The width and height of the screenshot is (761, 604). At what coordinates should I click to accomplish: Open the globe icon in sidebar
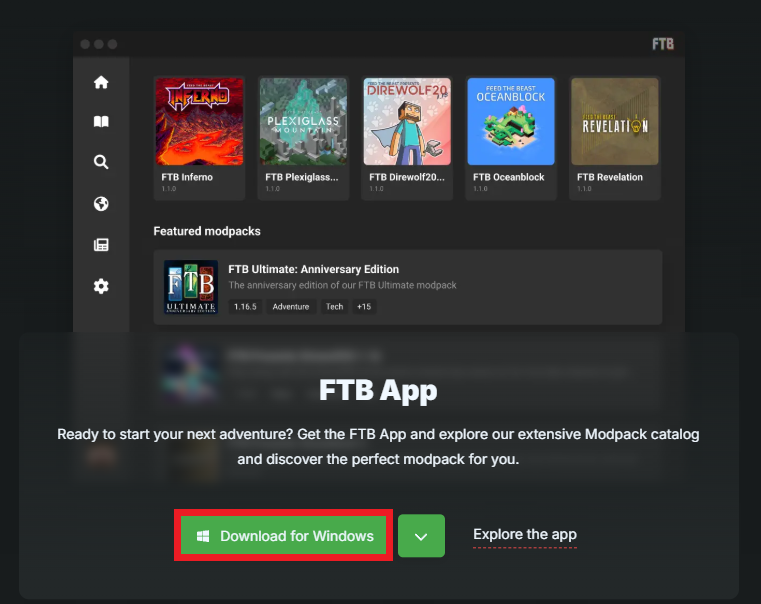(101, 204)
